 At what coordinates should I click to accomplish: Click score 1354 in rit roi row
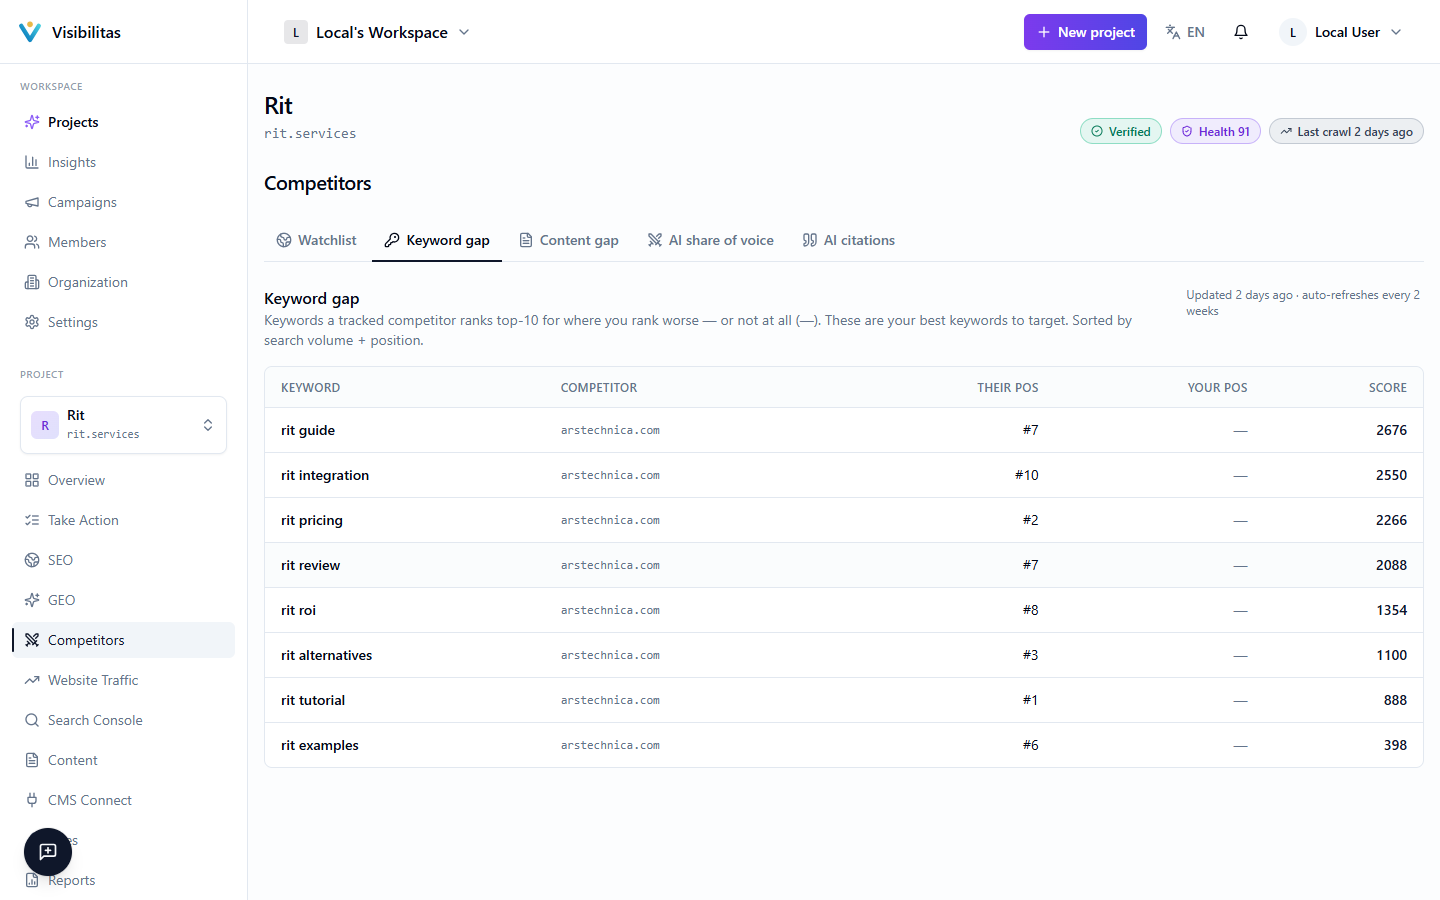[x=1391, y=610]
